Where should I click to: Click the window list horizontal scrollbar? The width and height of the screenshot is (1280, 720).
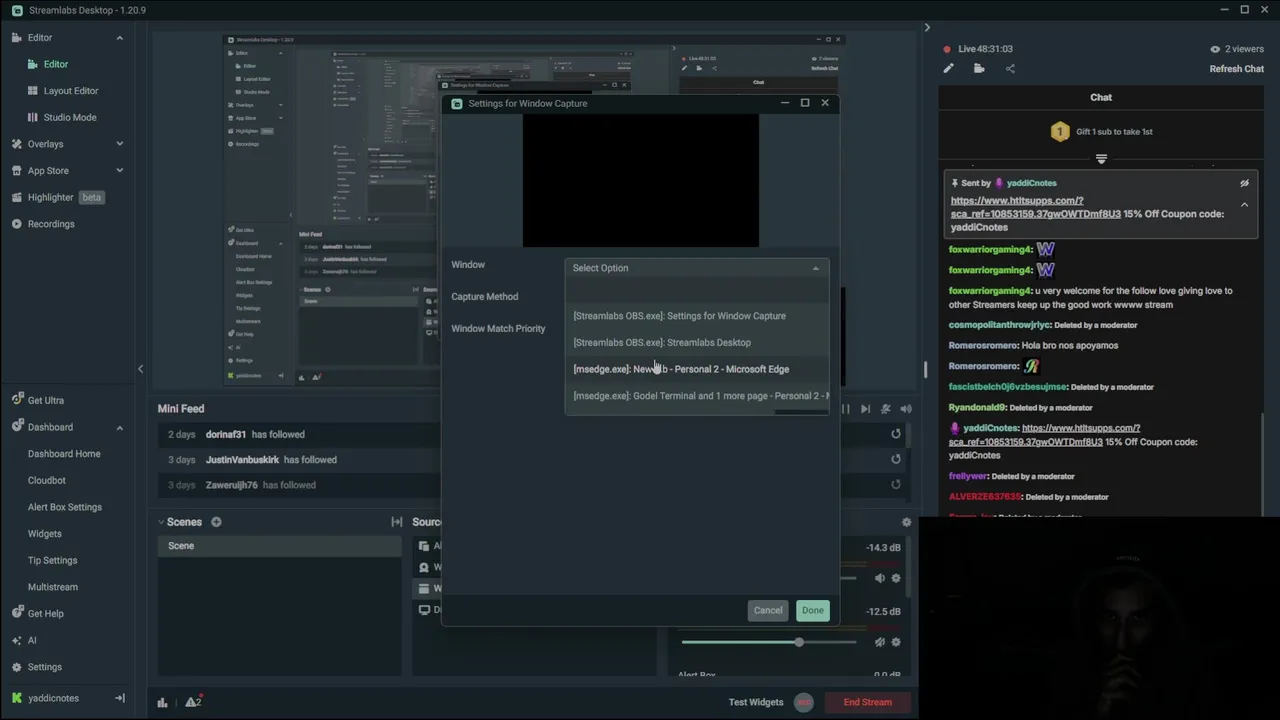pos(800,412)
